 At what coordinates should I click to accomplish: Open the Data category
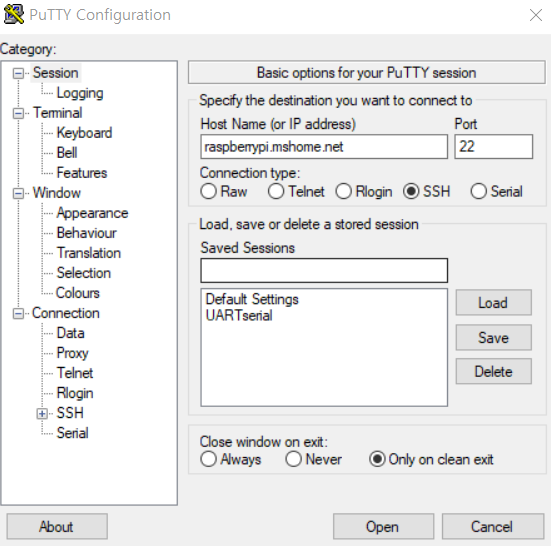[x=70, y=333]
